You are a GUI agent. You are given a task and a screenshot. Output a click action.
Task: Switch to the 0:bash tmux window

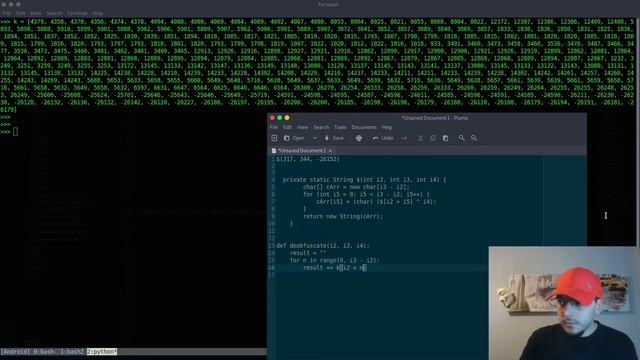pyautogui.click(x=44, y=351)
